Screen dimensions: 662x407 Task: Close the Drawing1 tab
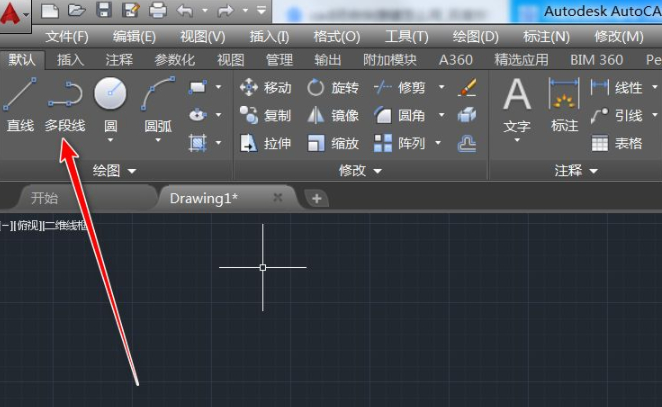point(278,198)
